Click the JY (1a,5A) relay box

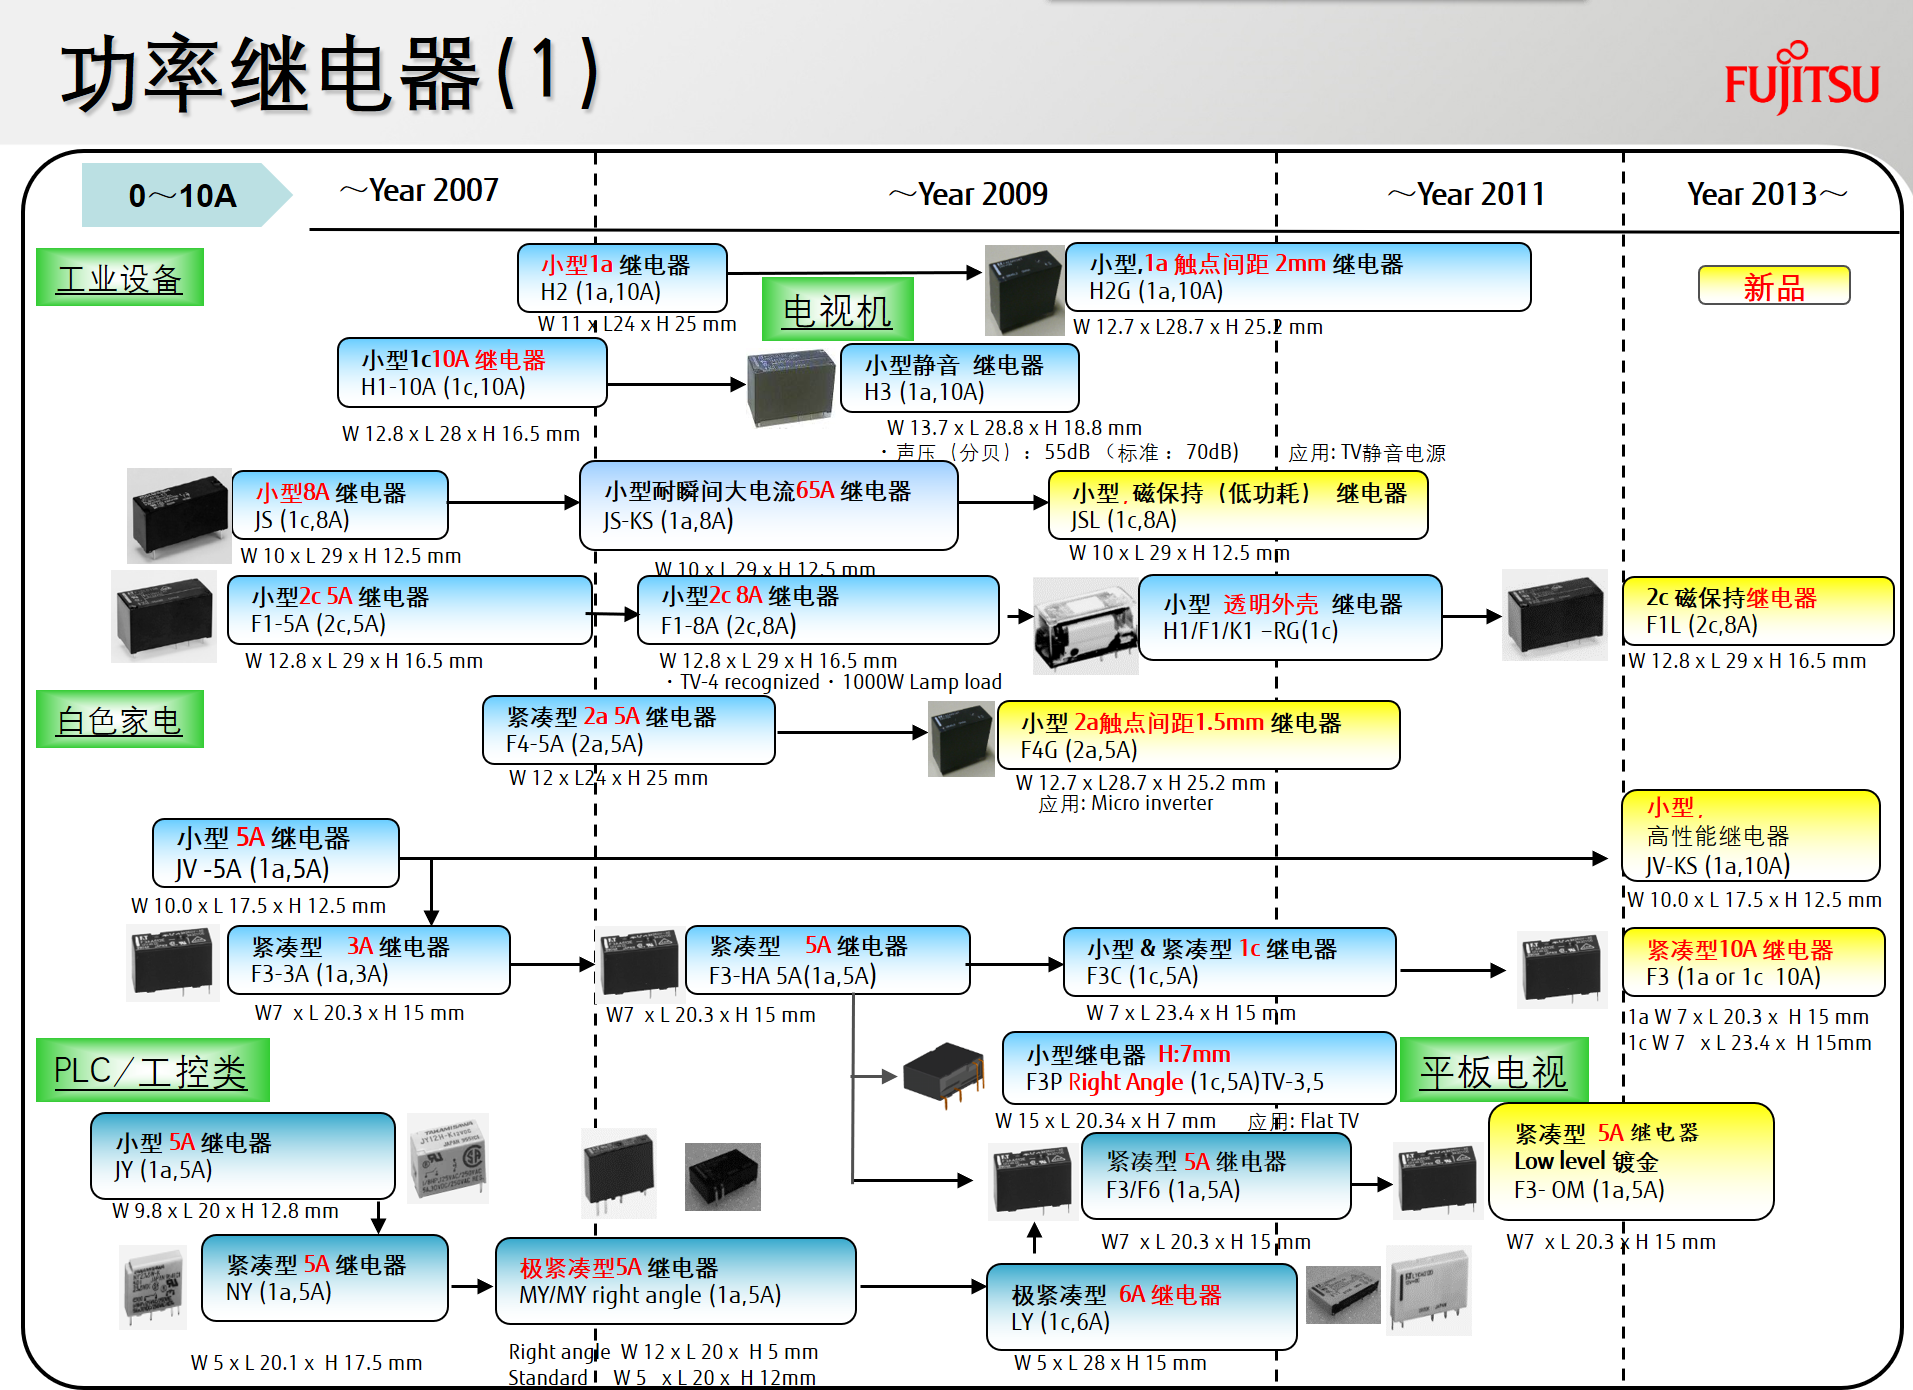click(x=242, y=1156)
